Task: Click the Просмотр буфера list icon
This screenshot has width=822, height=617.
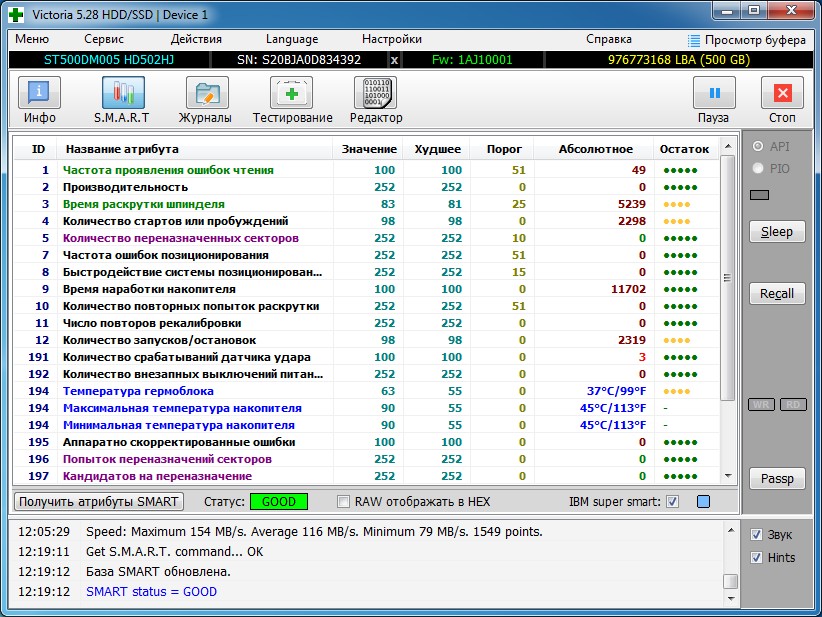Action: click(694, 40)
